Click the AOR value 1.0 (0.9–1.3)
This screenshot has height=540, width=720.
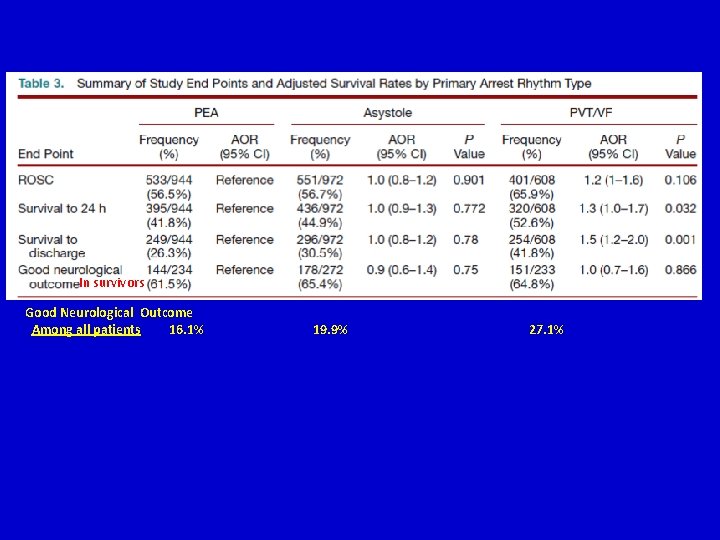pos(402,208)
